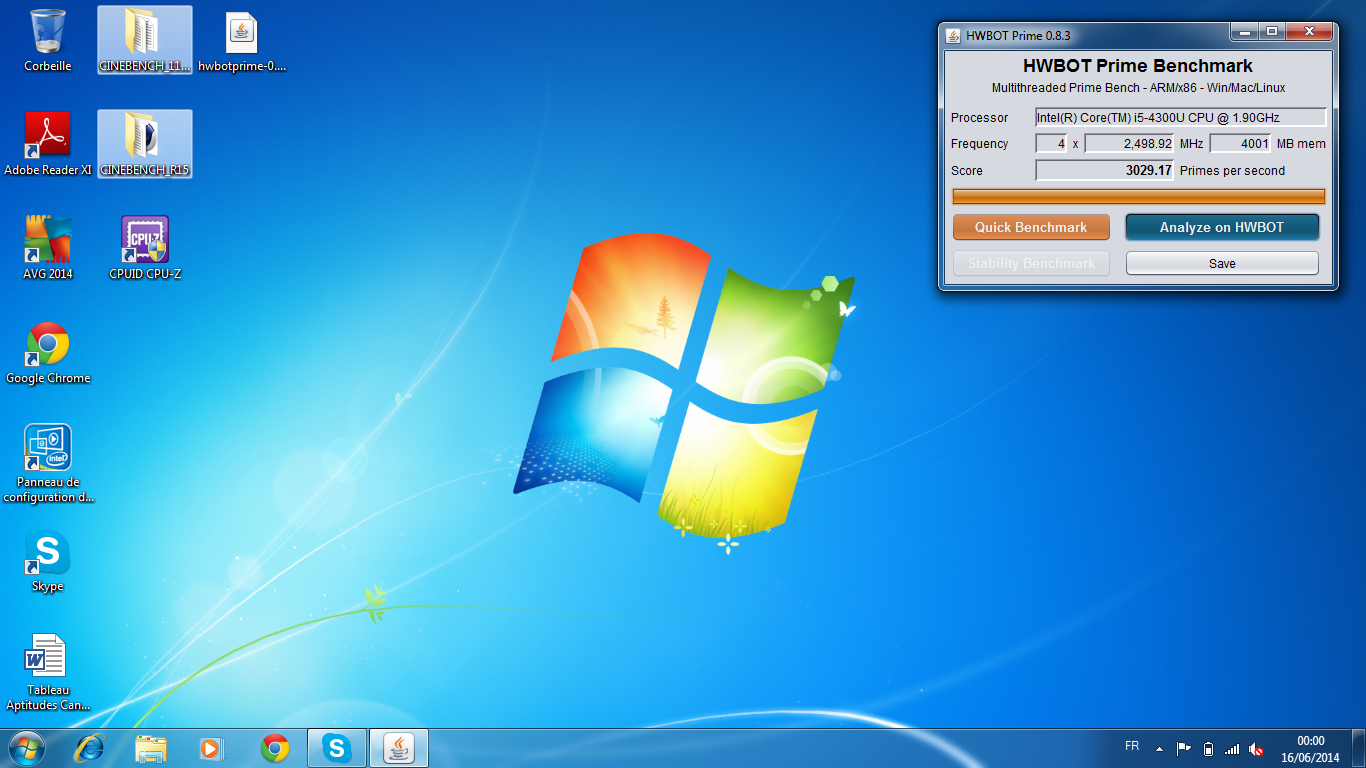Click the Multithreaded Prime Bench subtitle text
1366x768 pixels.
point(1138,88)
